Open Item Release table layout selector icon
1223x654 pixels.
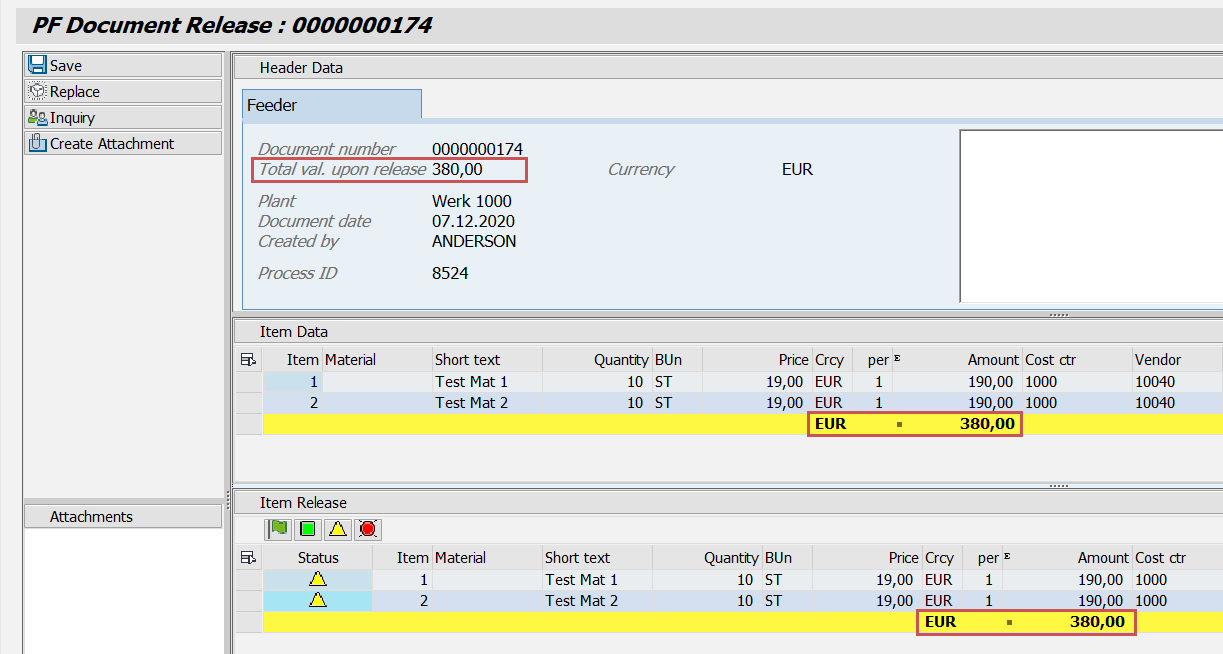click(248, 558)
